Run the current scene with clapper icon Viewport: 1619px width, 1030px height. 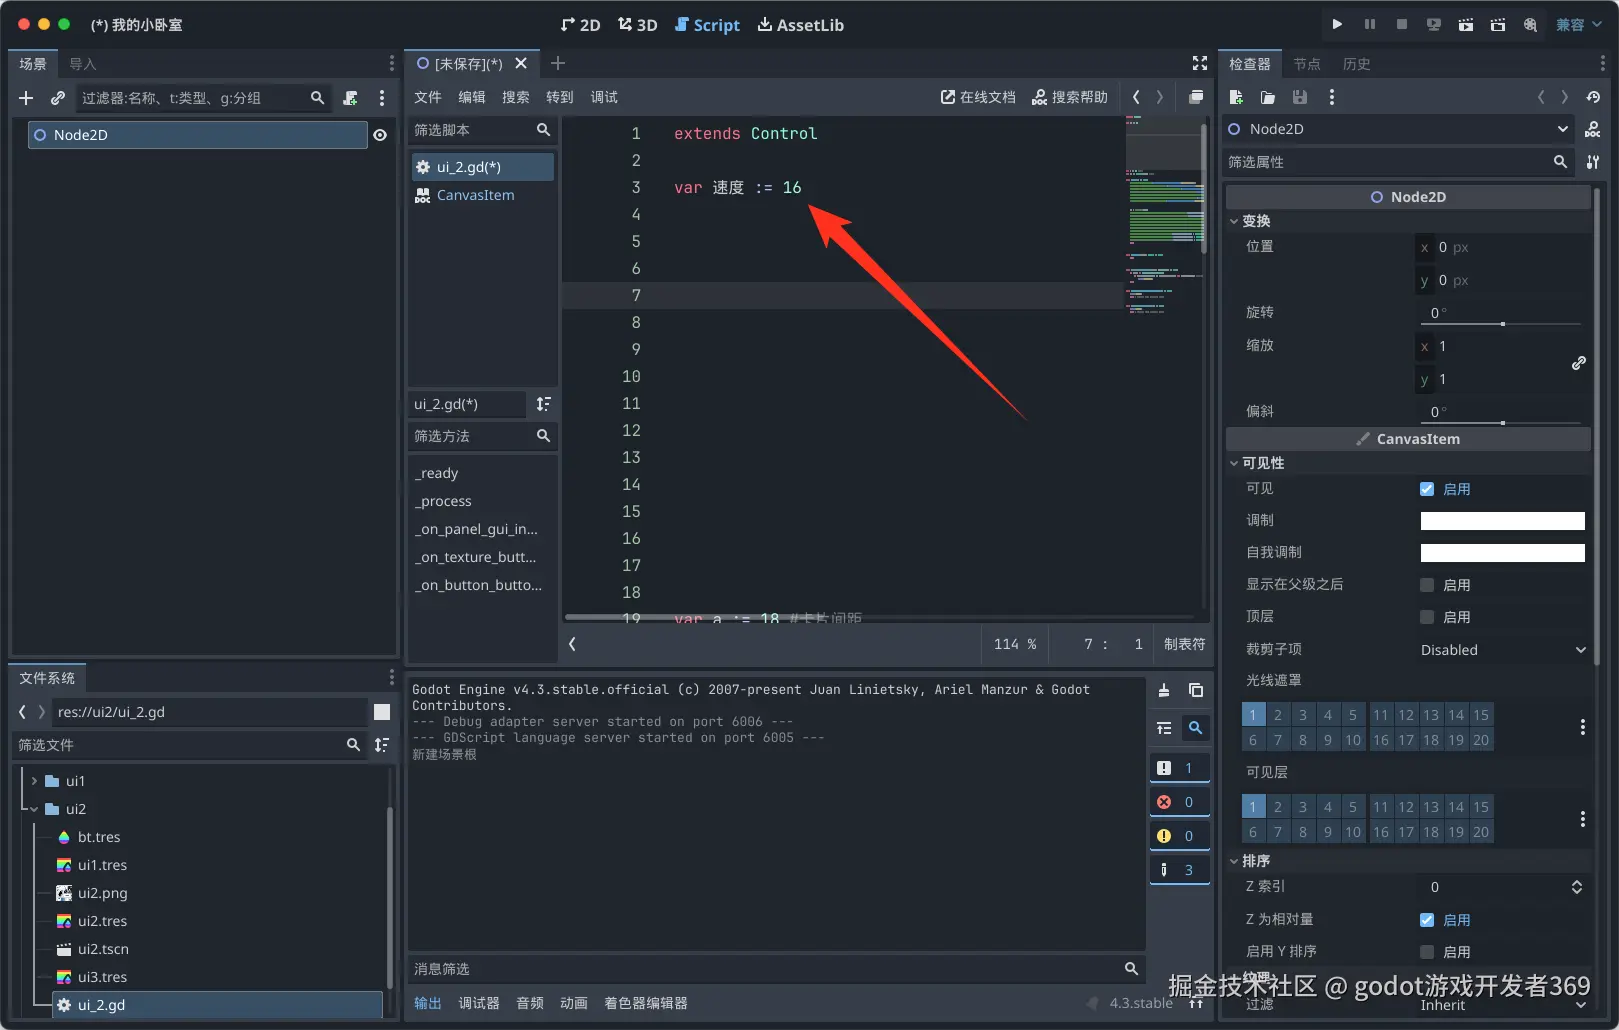1466,24
